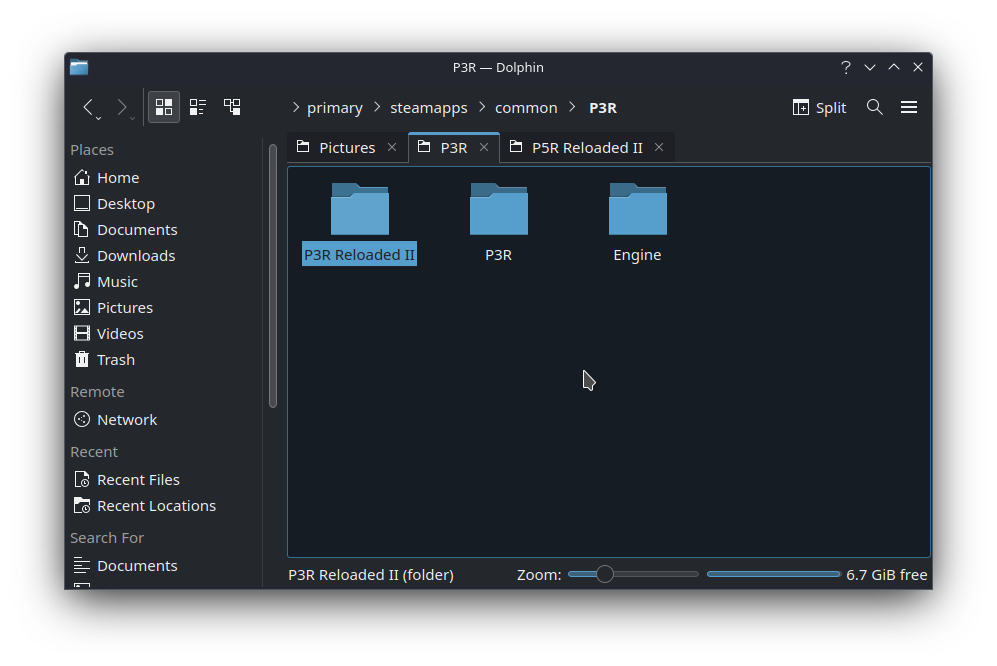Go back to previous folder

(88, 107)
